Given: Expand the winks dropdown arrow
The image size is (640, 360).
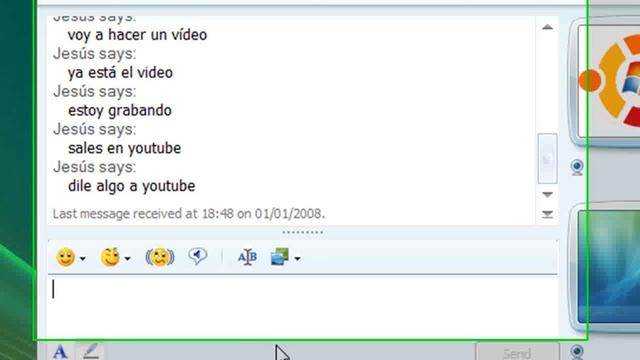Looking at the screenshot, I should click(x=127, y=258).
